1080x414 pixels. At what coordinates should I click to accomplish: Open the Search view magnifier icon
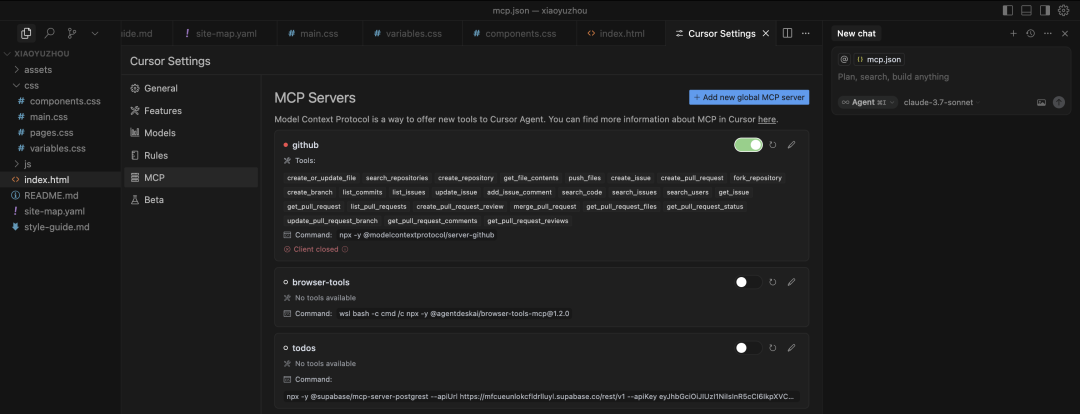pyautogui.click(x=50, y=33)
